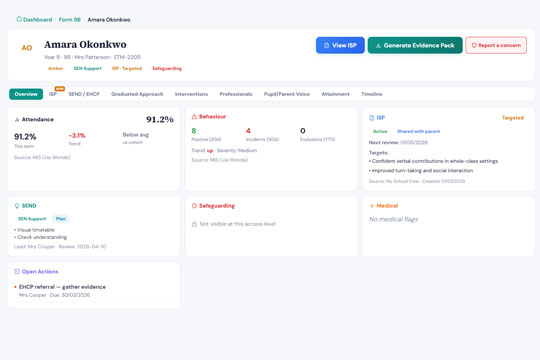Viewport: 540px width, 360px height.
Task: Select the Amber status tag
Action: 55,68
